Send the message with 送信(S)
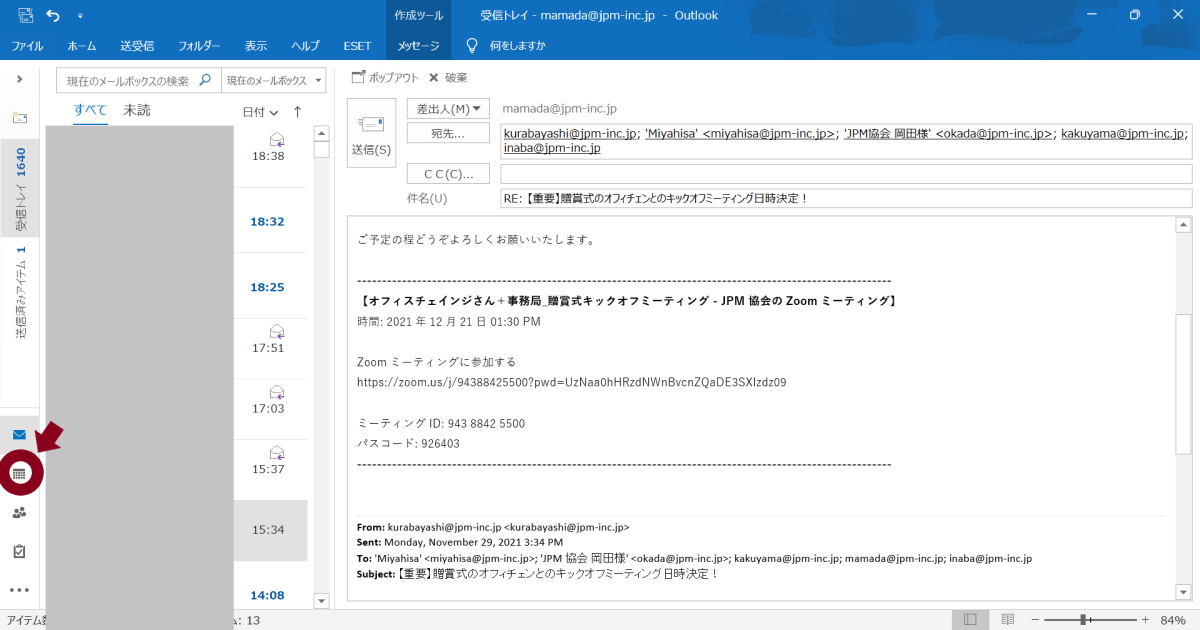Viewport: 1200px width, 630px height. coord(371,132)
